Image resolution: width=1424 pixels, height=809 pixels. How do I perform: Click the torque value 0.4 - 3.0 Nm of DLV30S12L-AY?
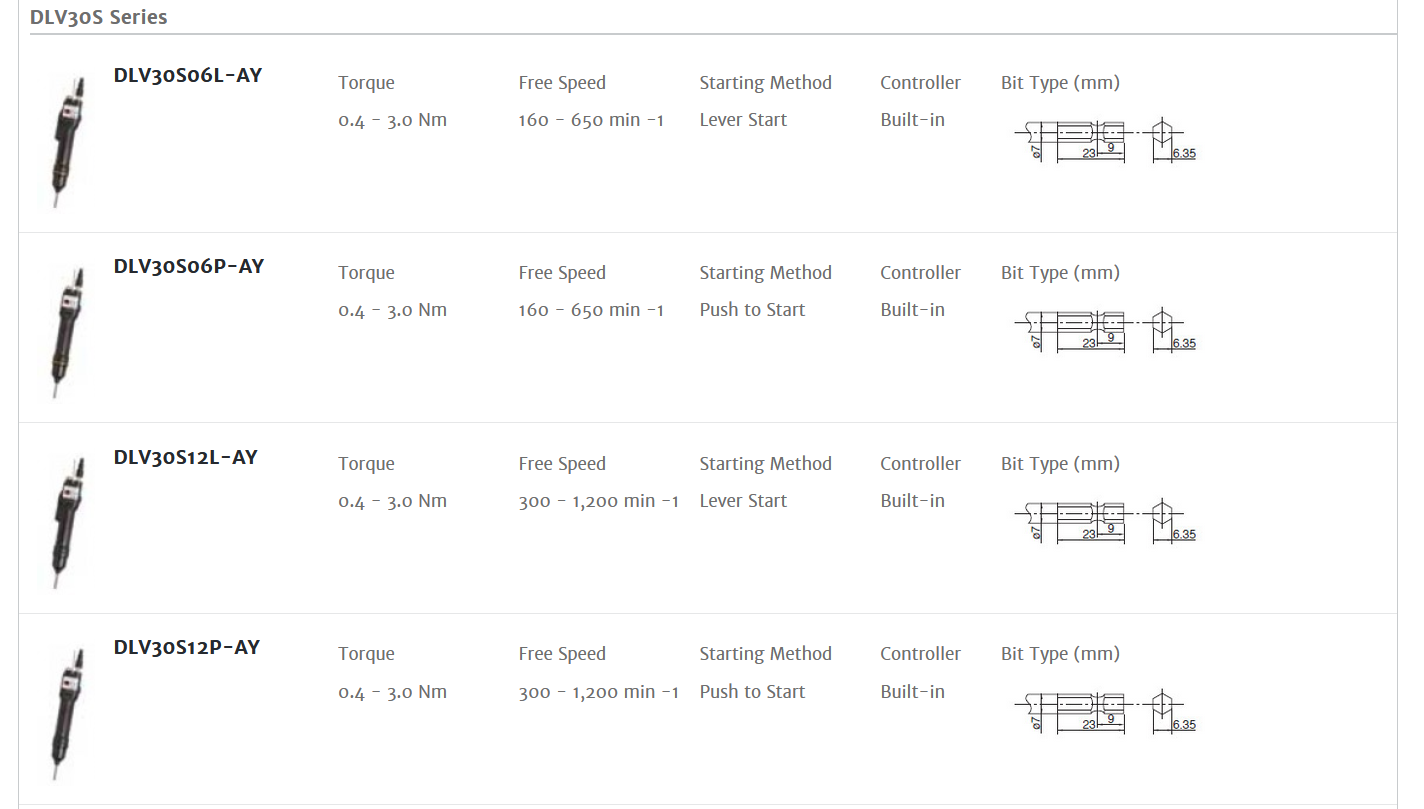tap(392, 501)
